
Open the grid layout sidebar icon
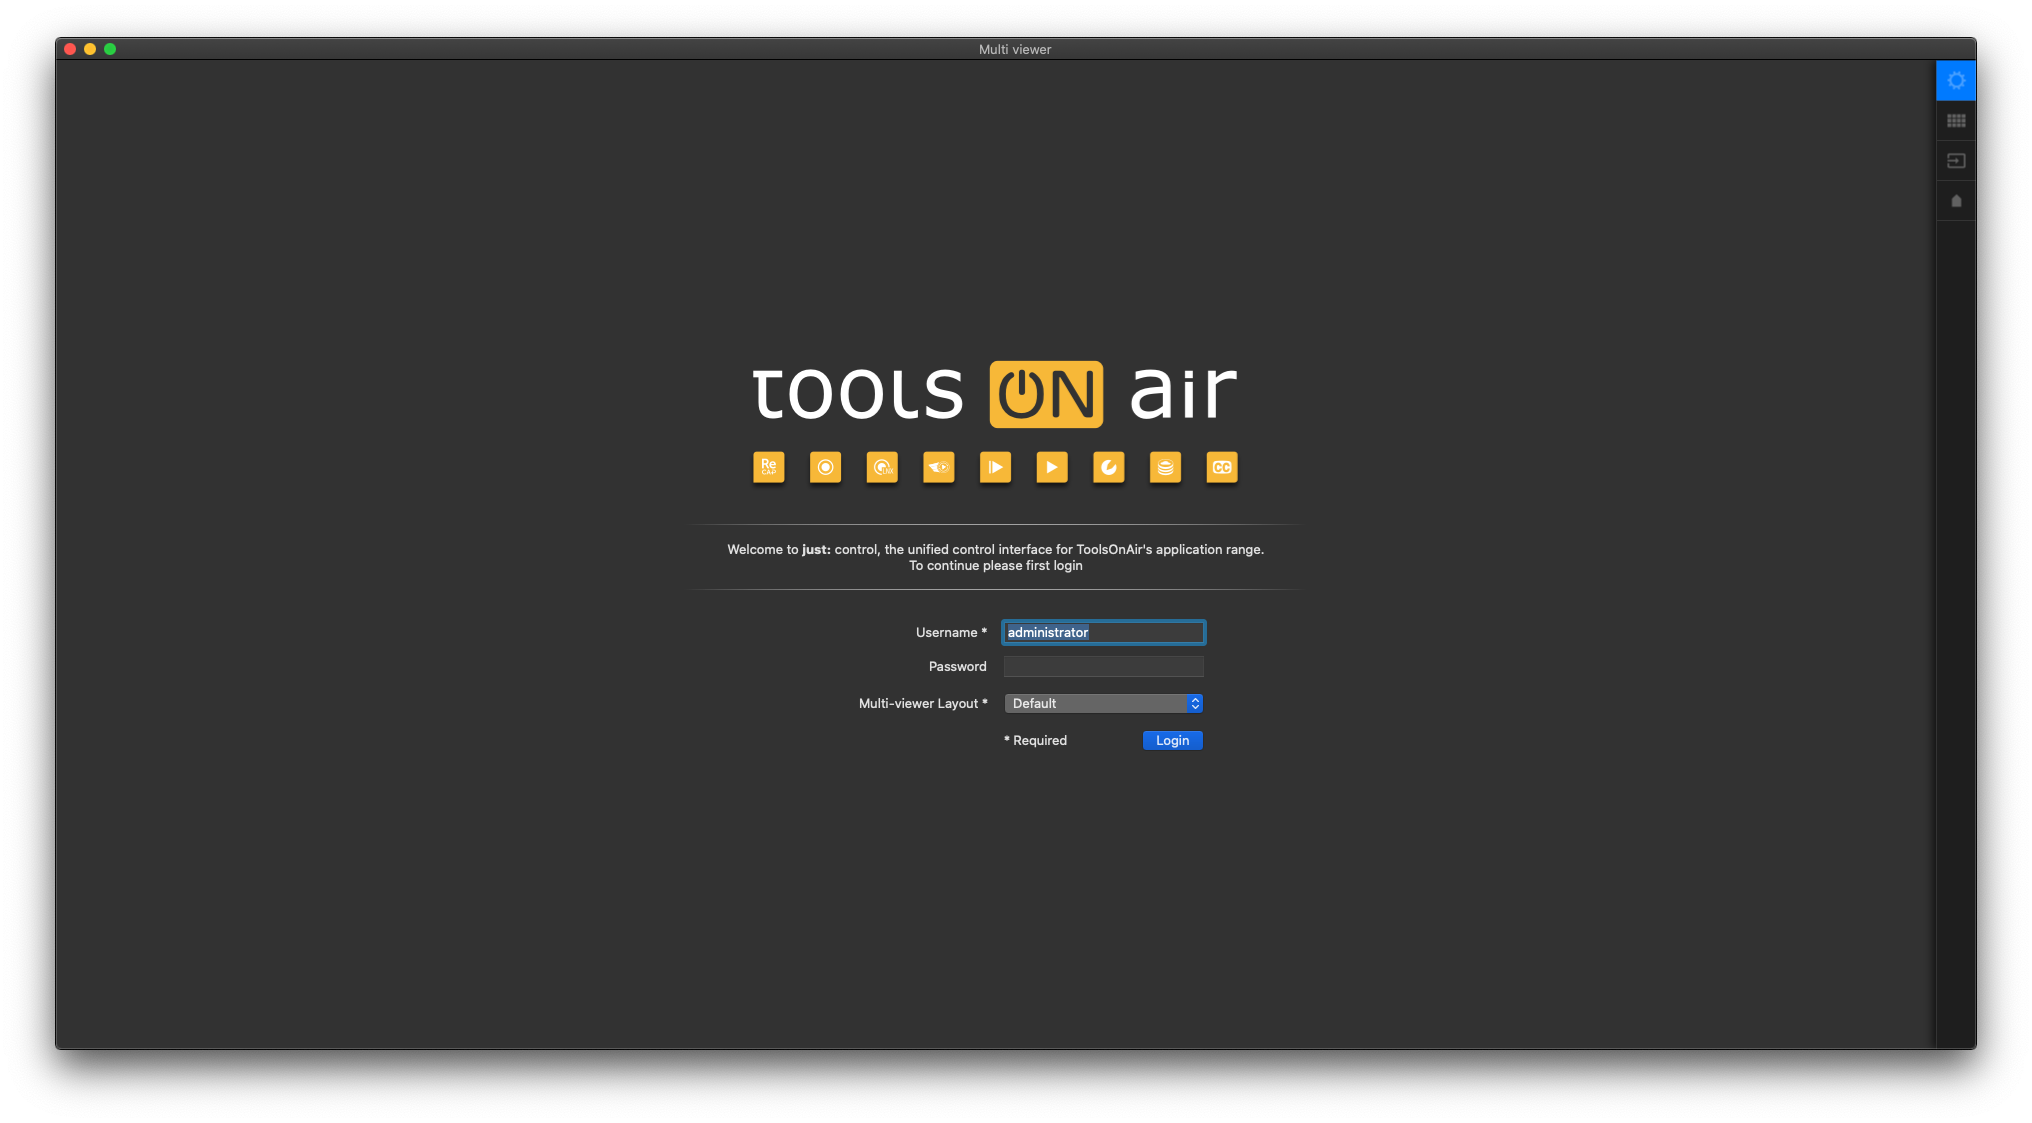(x=1956, y=121)
